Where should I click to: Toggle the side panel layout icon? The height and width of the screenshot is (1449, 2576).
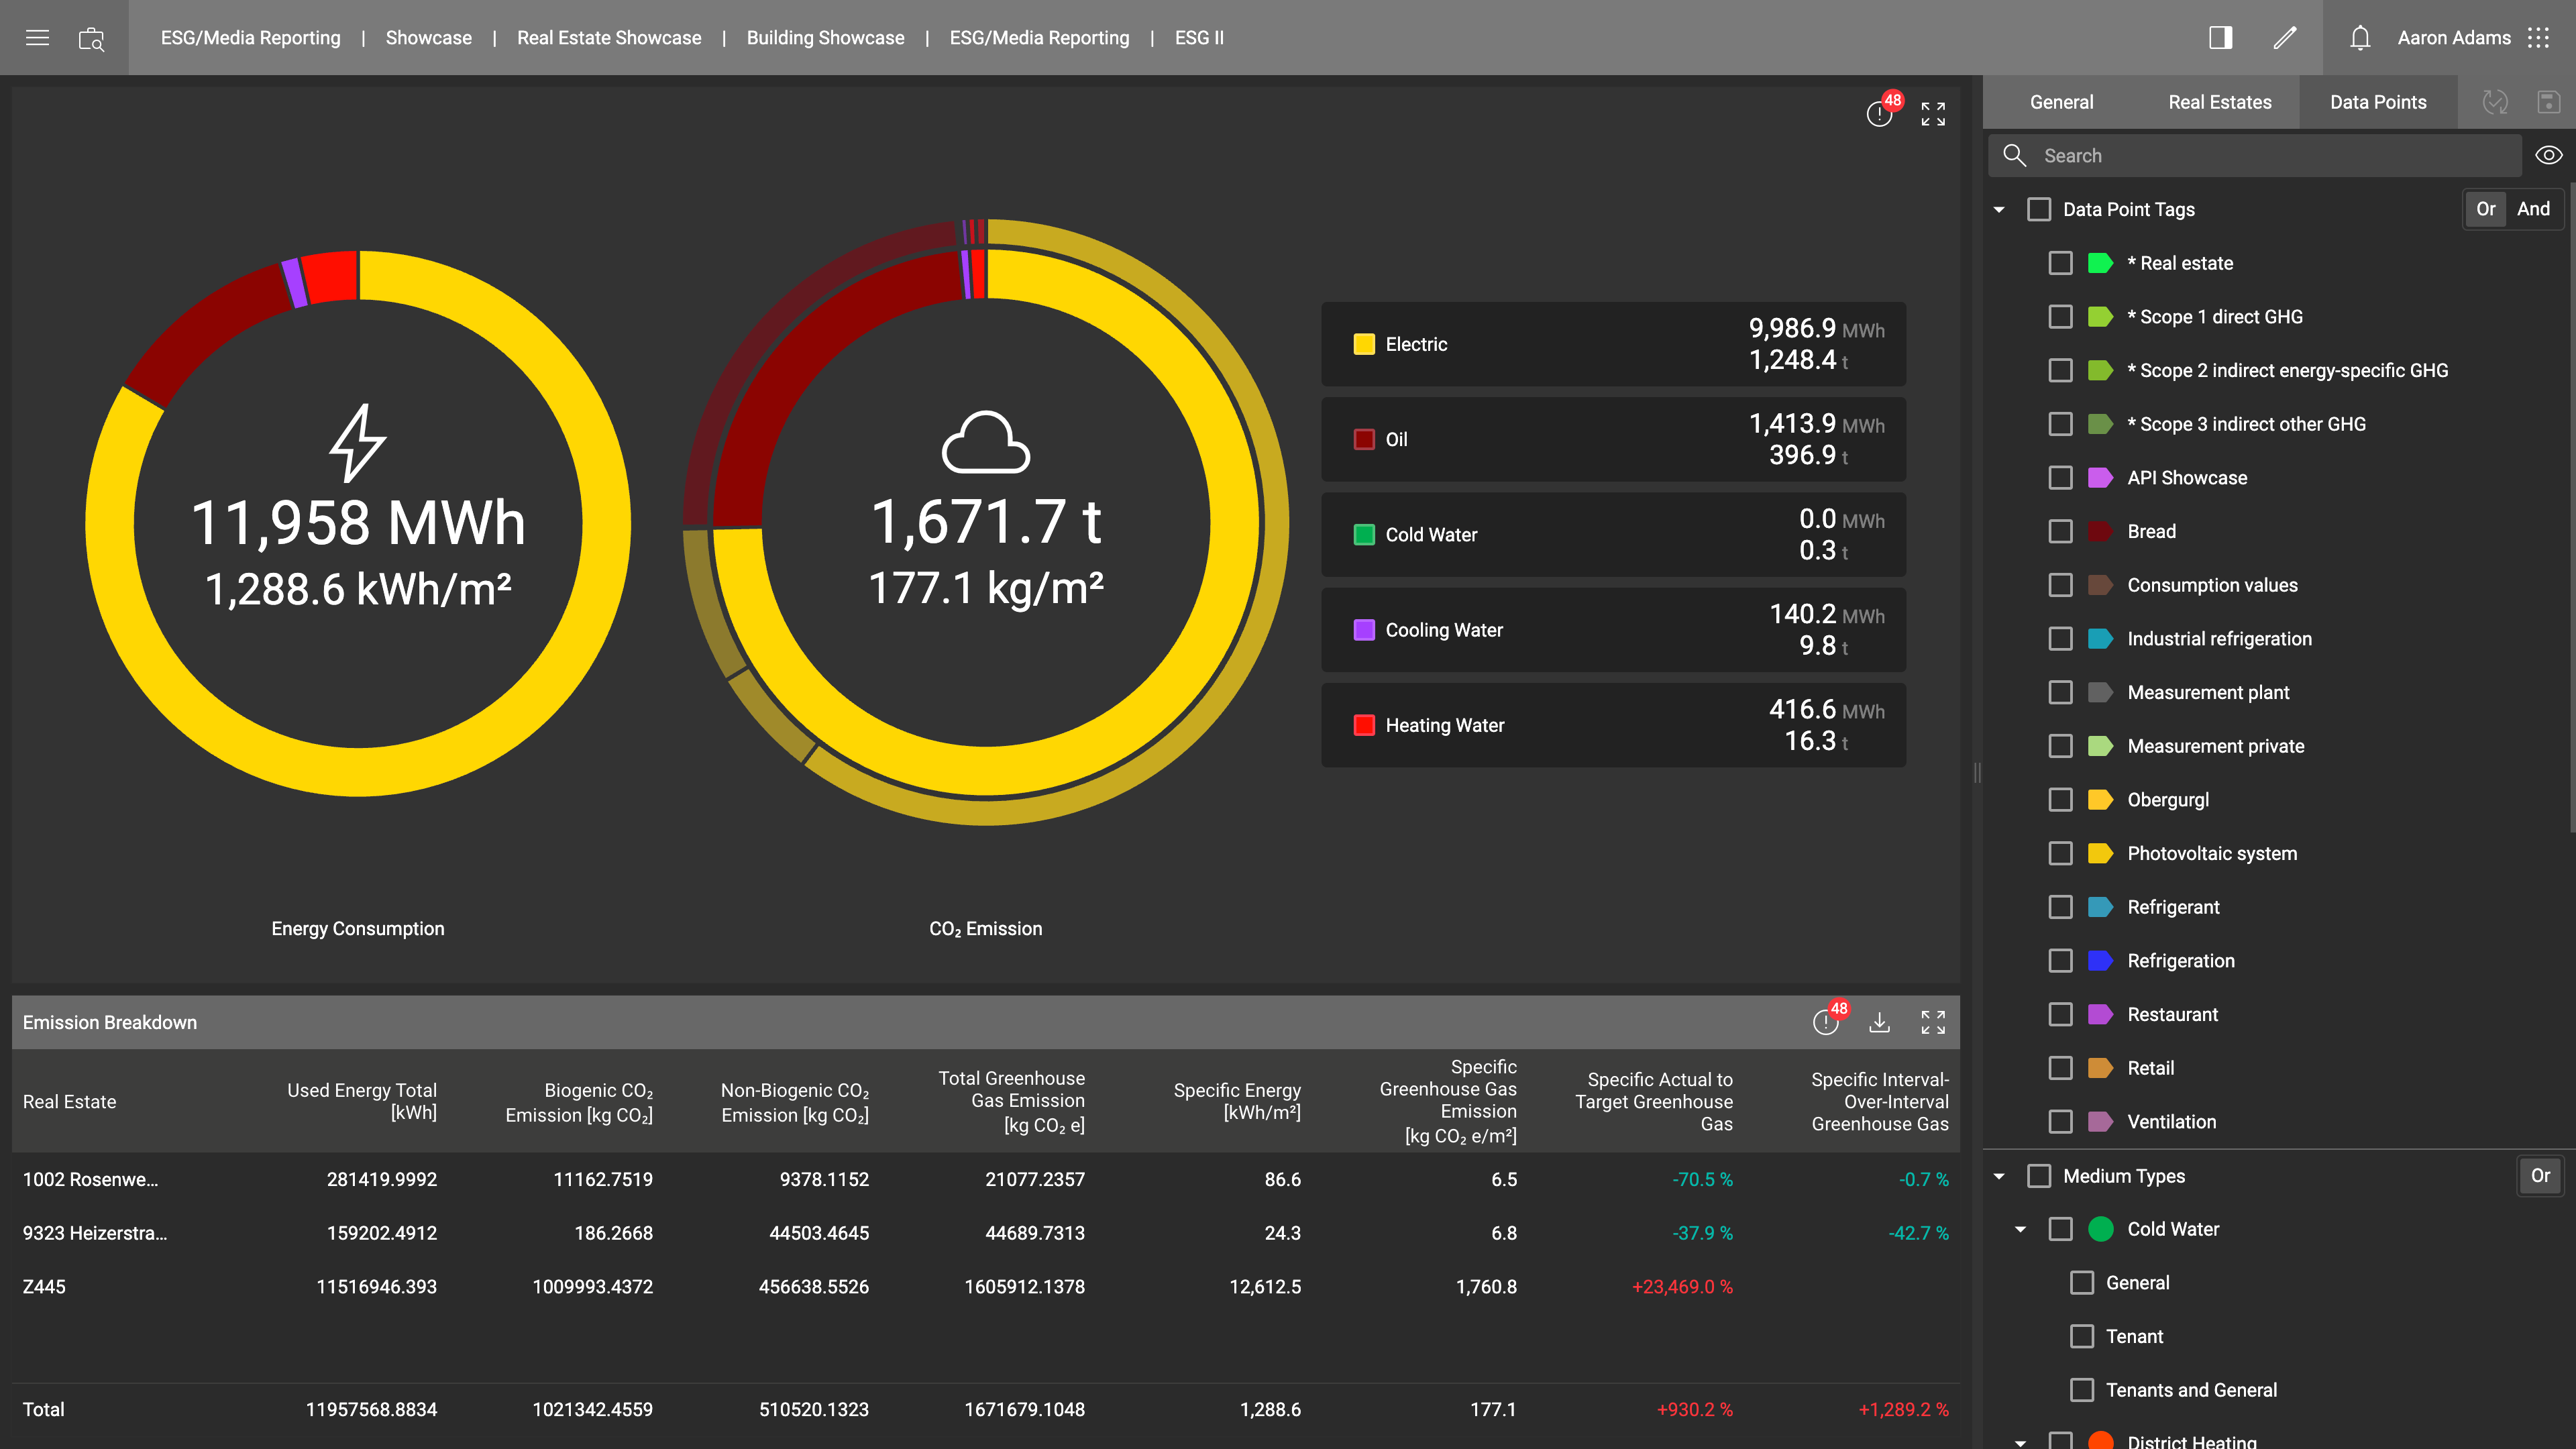(2220, 38)
